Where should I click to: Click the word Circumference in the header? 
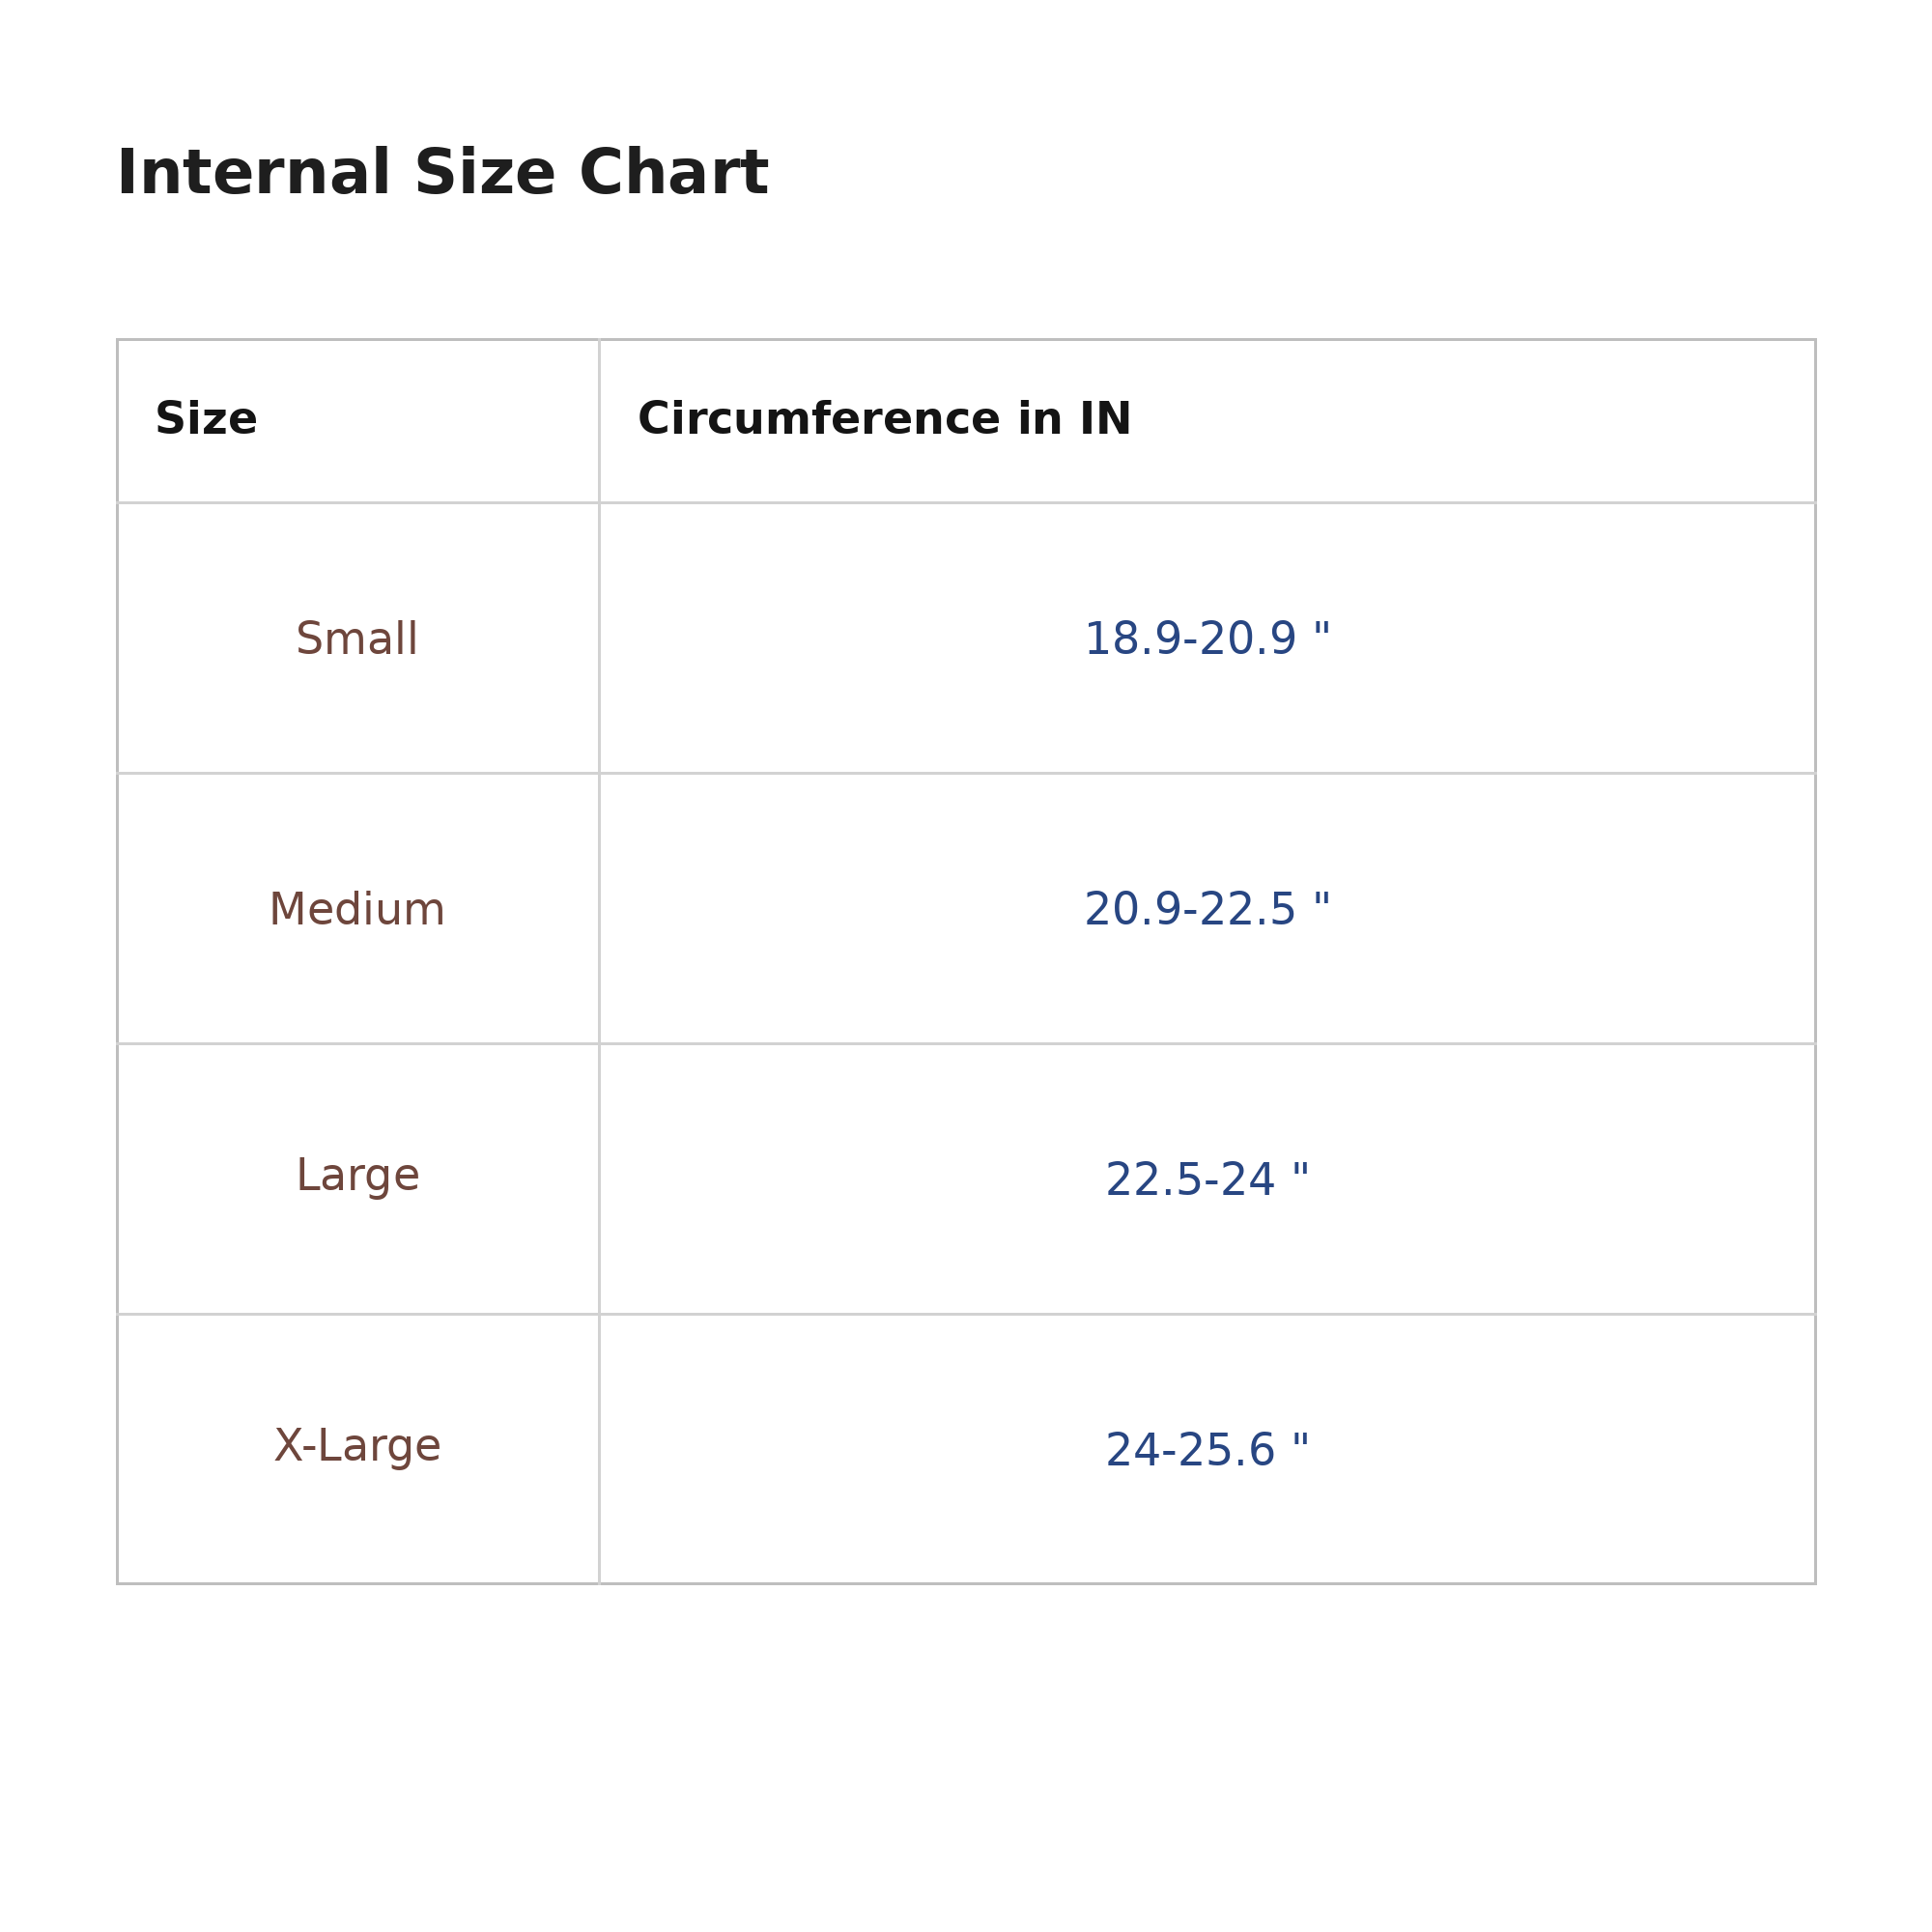(819, 419)
